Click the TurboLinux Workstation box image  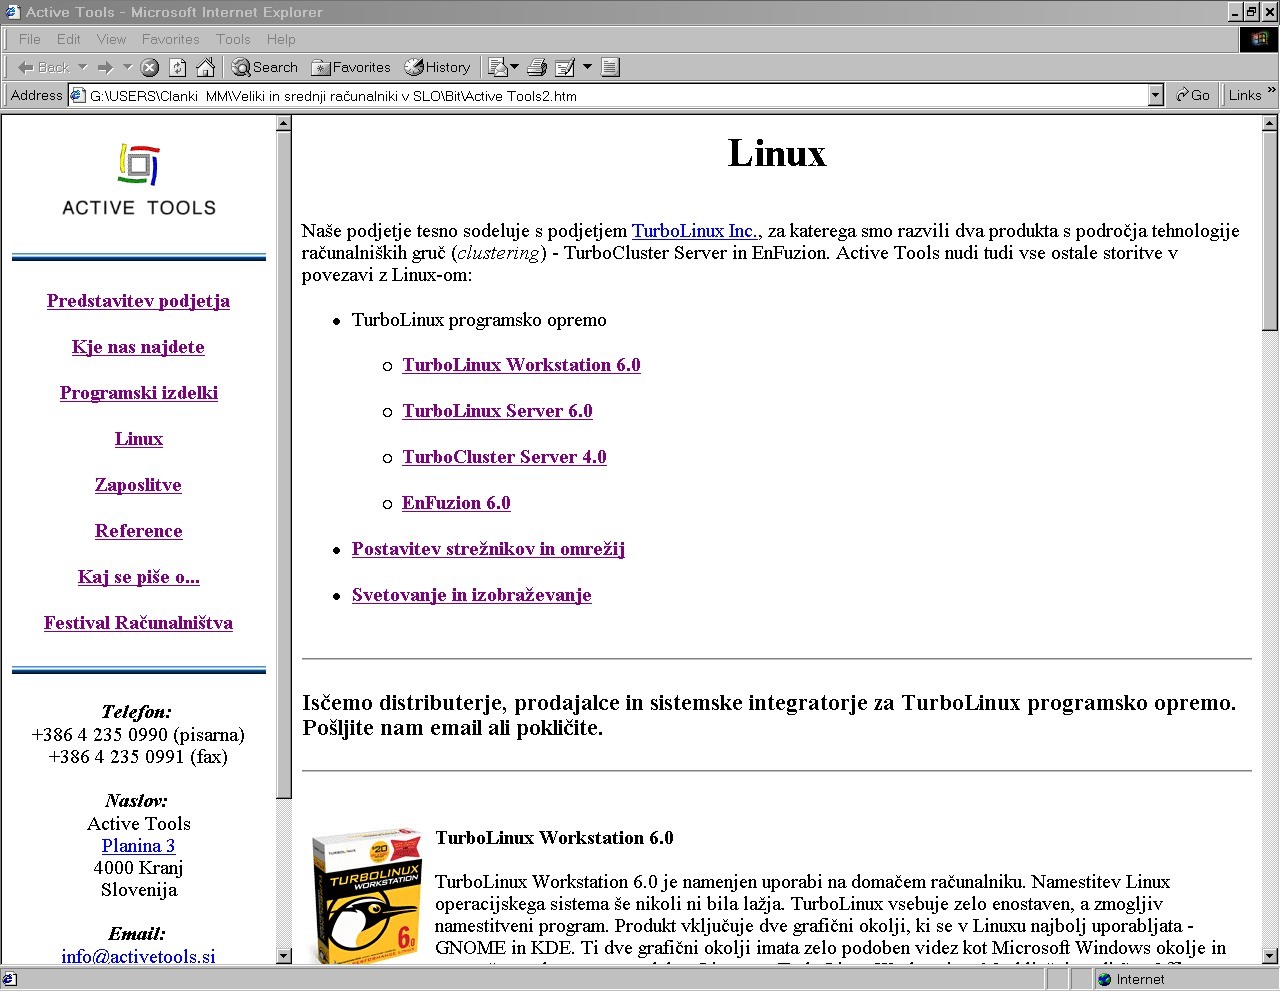pos(367,894)
